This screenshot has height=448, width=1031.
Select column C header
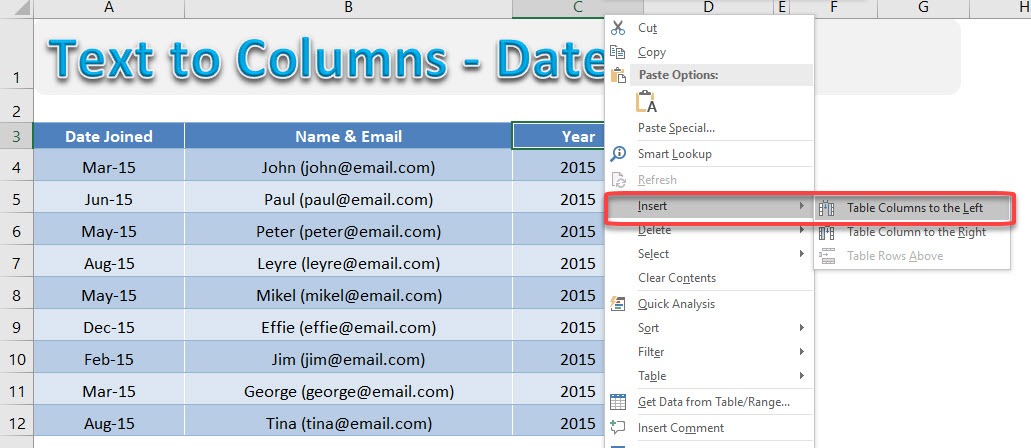(577, 8)
